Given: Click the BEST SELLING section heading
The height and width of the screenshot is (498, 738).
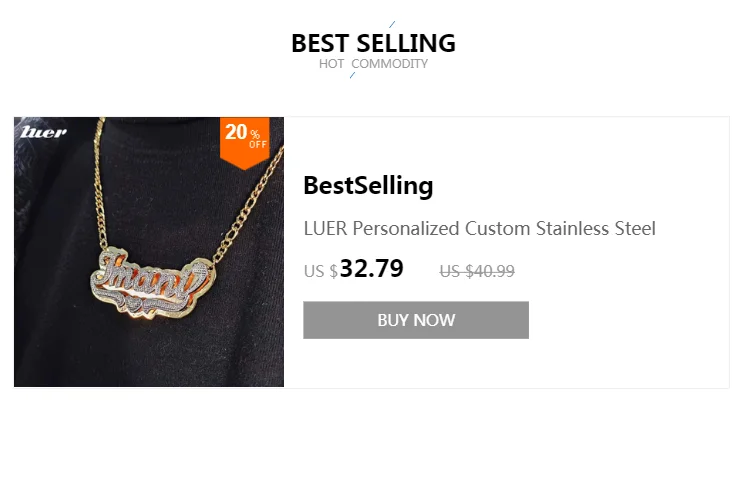Looking at the screenshot, I should click(x=373, y=43).
